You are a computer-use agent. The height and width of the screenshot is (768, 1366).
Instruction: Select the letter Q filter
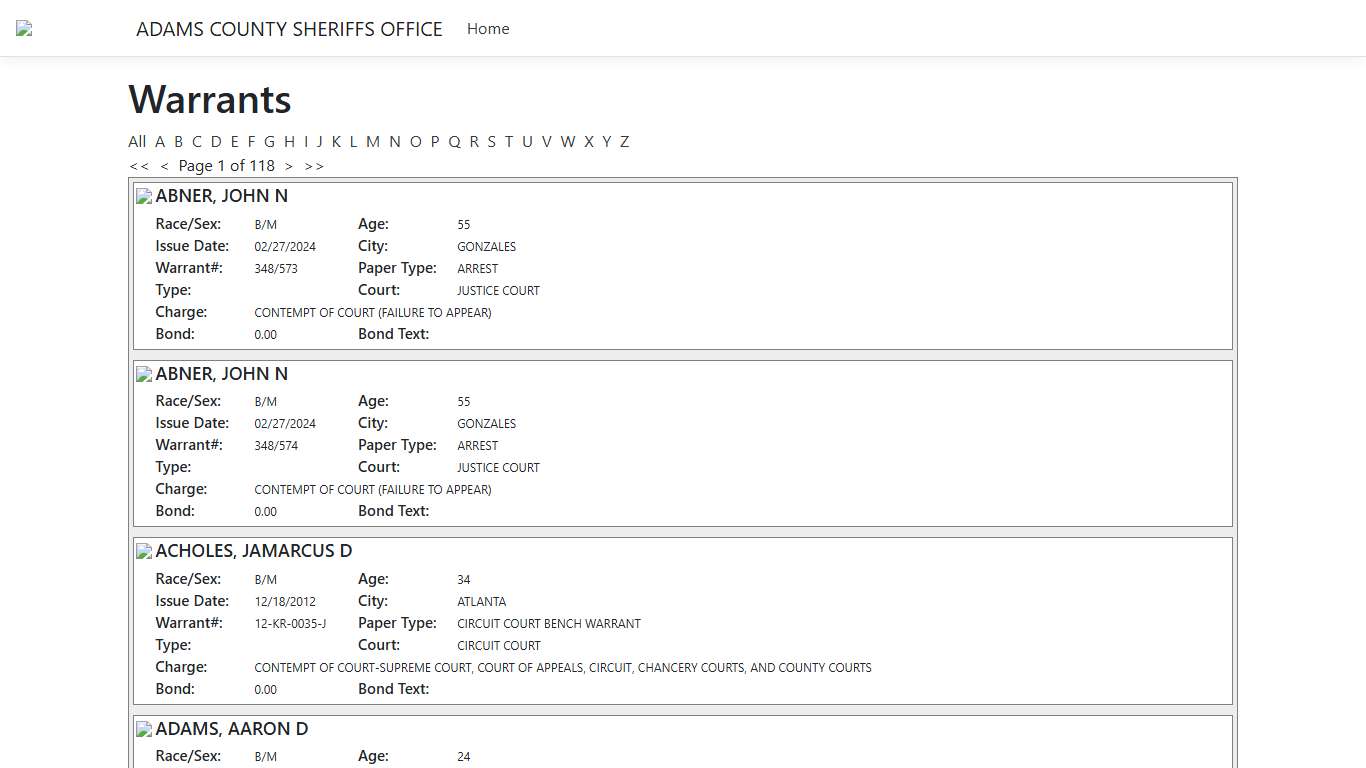[454, 141]
